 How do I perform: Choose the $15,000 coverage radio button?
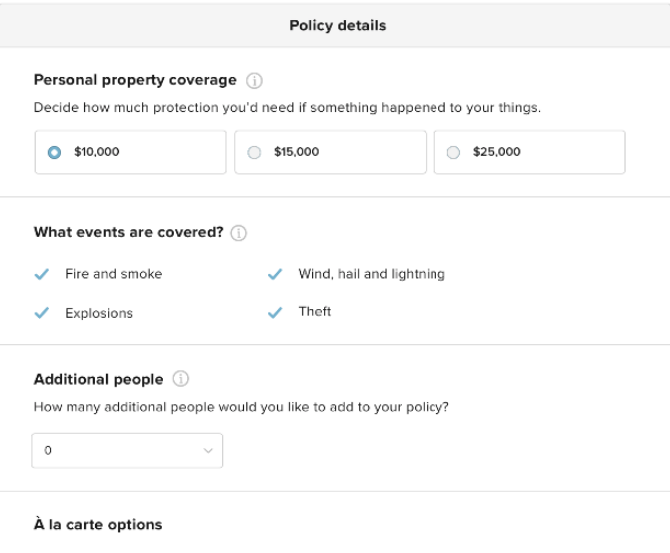254,153
